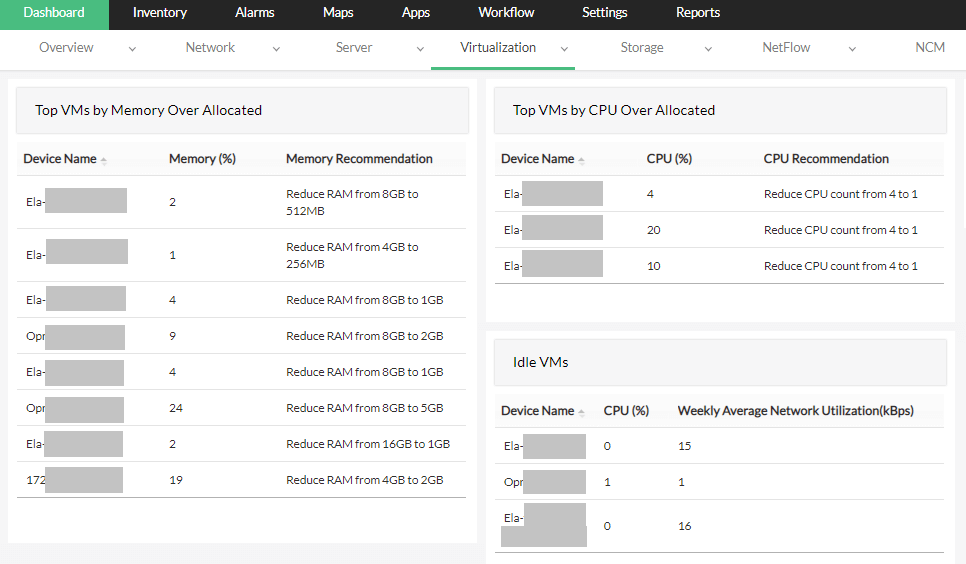Open the Virtualization tab dropdown chevron
Image resolution: width=966 pixels, height=564 pixels.
tap(565, 49)
